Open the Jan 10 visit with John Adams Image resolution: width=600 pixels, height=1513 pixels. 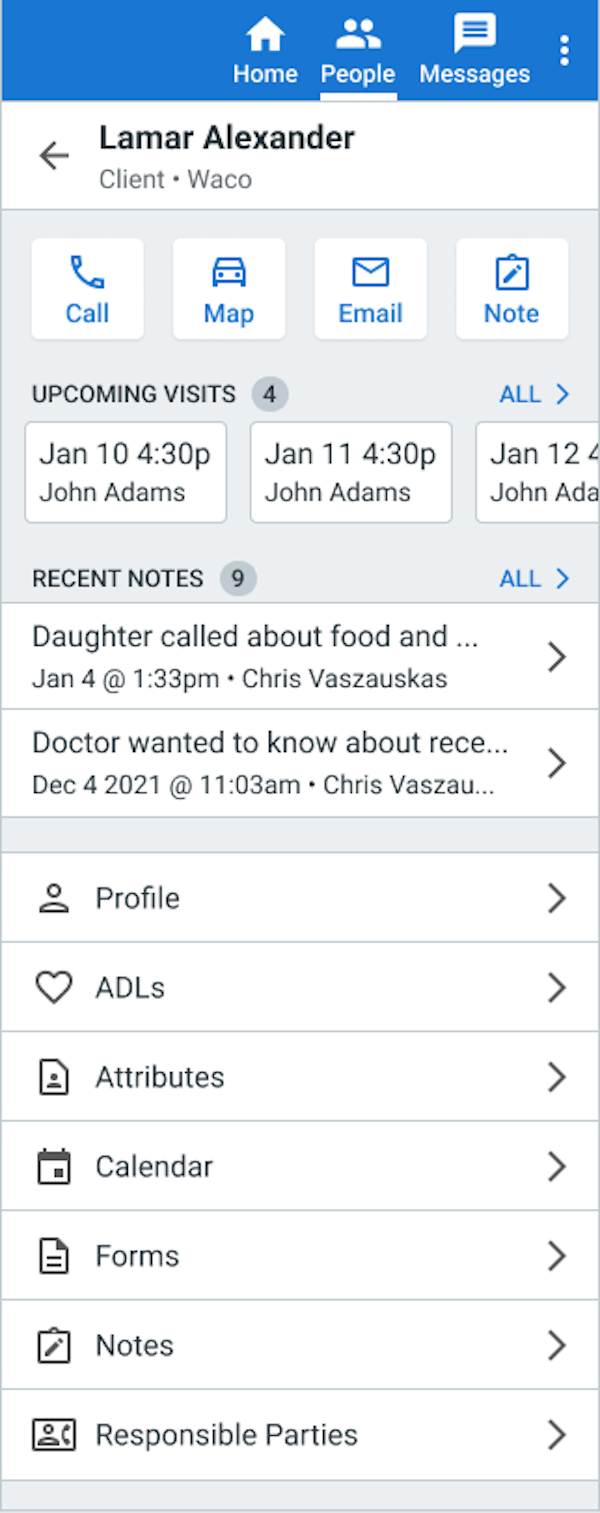point(125,471)
